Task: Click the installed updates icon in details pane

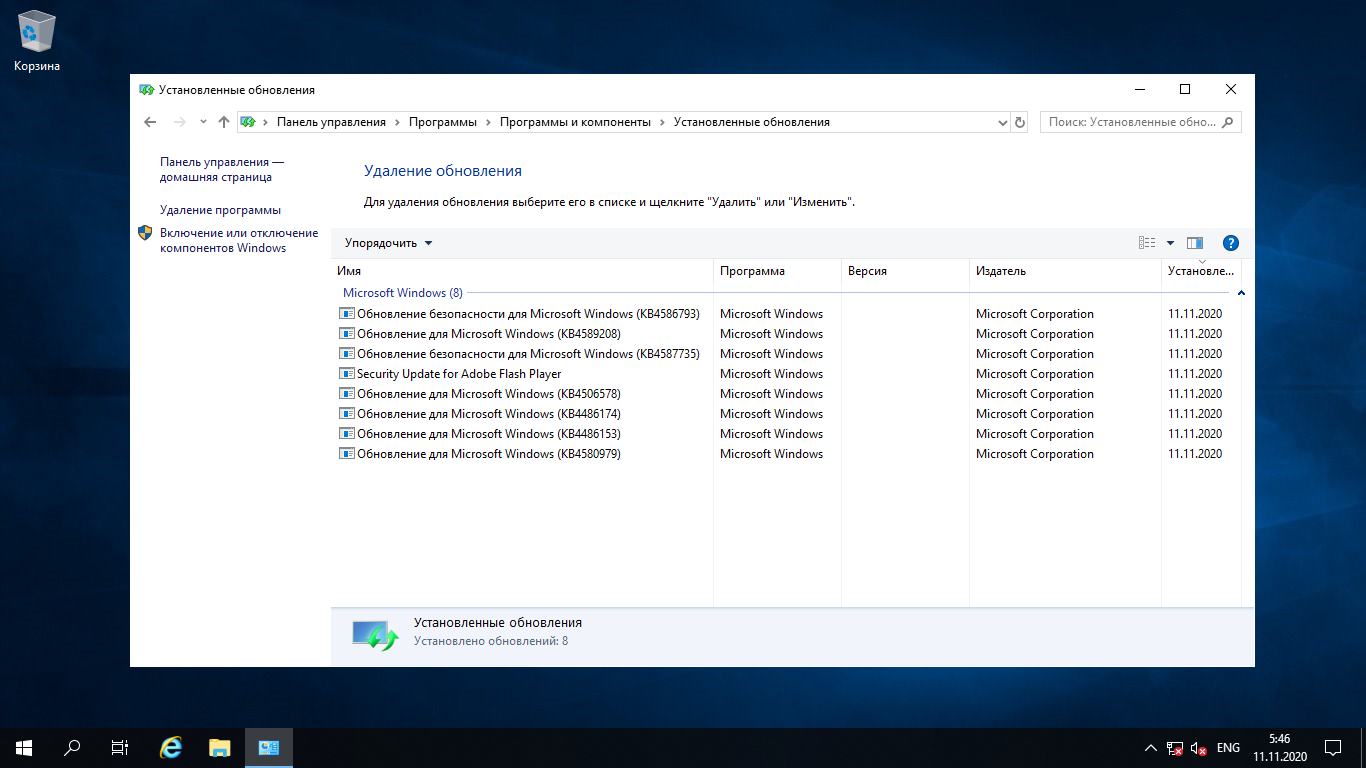Action: tap(375, 634)
